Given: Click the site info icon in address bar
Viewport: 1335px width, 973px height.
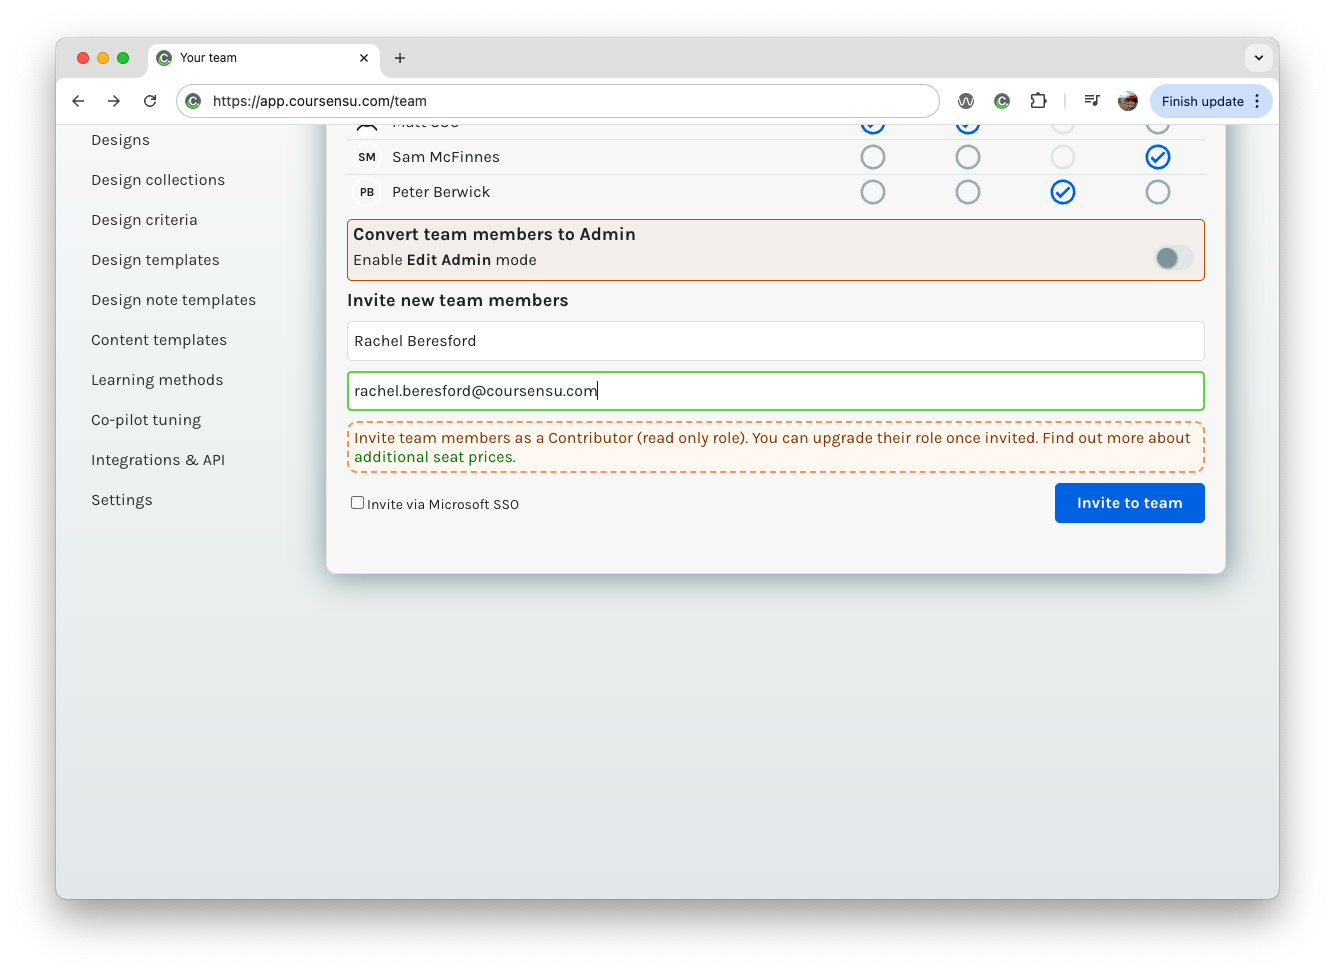Looking at the screenshot, I should [194, 101].
